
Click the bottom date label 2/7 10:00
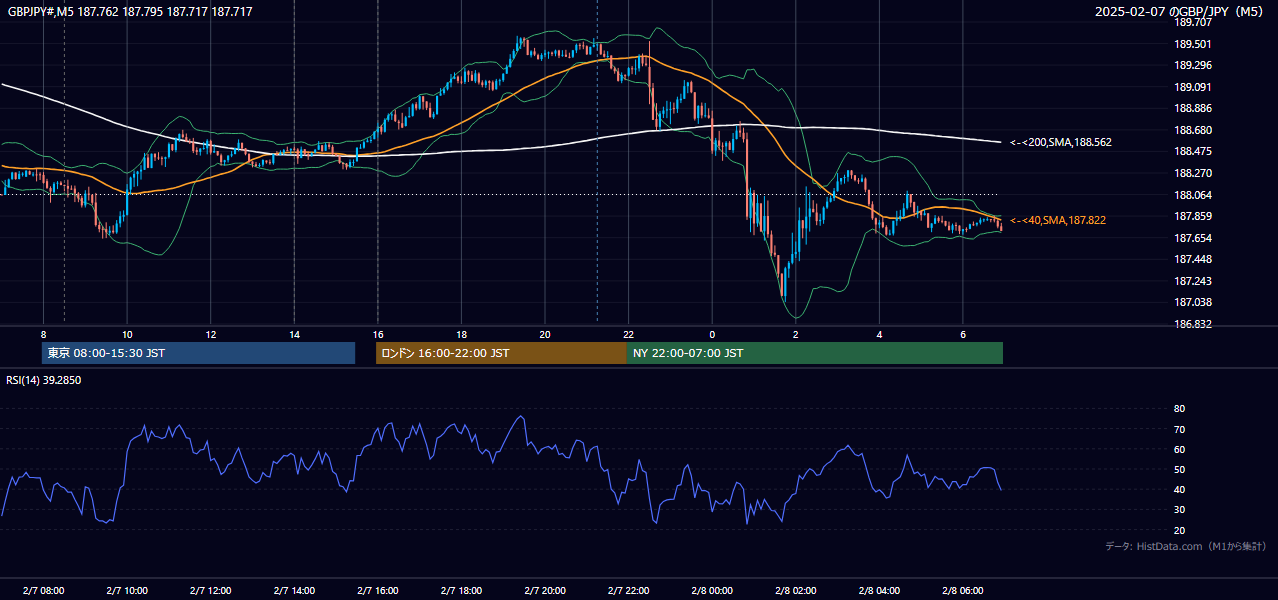pyautogui.click(x=127, y=591)
